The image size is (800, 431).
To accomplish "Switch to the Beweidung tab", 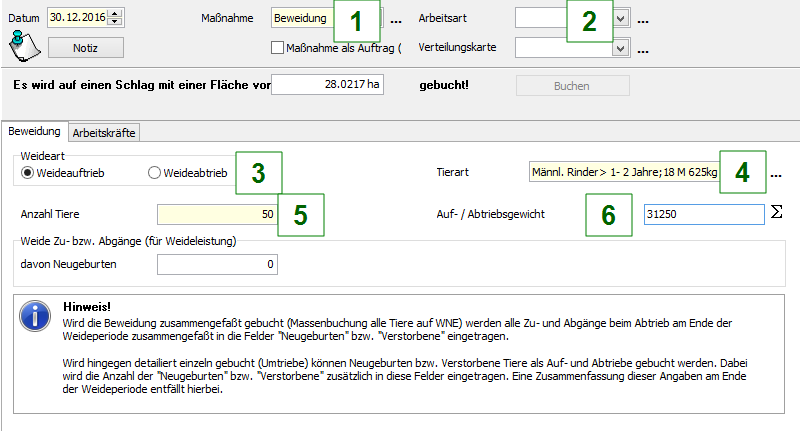I will click(34, 131).
